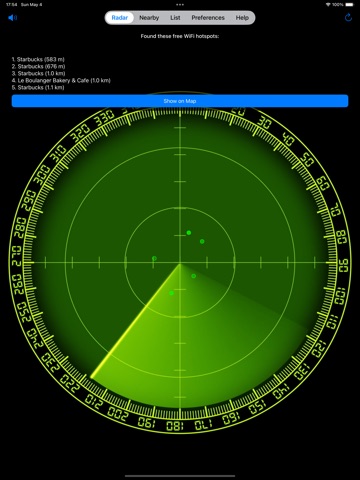Open the Nearby tab
The width and height of the screenshot is (360, 480).
point(149,18)
